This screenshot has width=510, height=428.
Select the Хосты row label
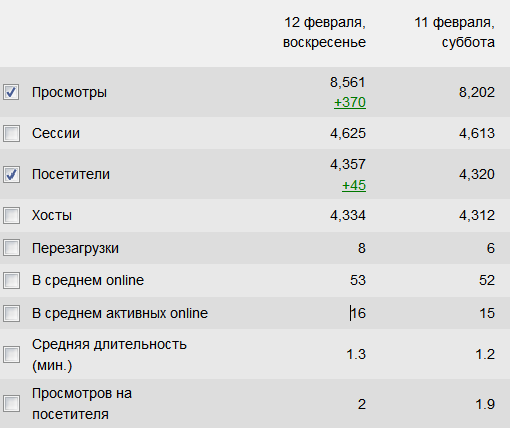coord(52,215)
